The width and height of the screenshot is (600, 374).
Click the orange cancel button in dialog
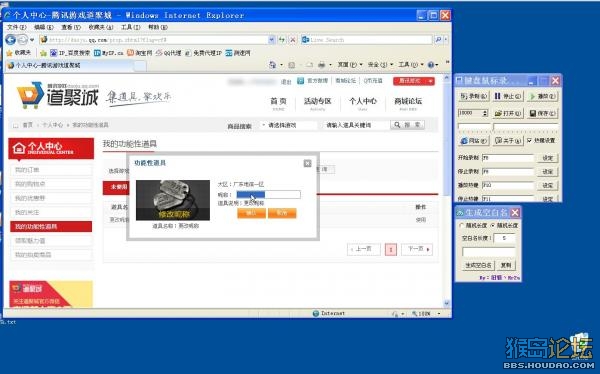tap(282, 213)
